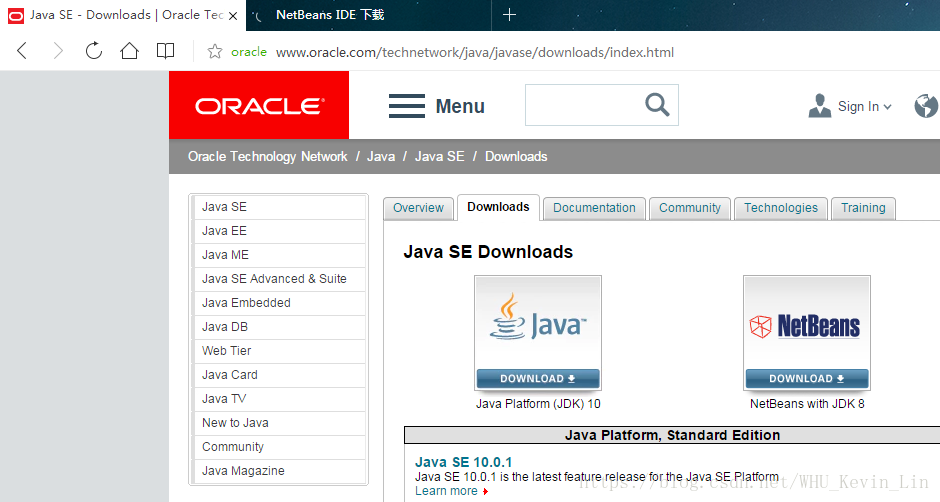Switch to the Training tab
The width and height of the screenshot is (940, 502).
[863, 208]
